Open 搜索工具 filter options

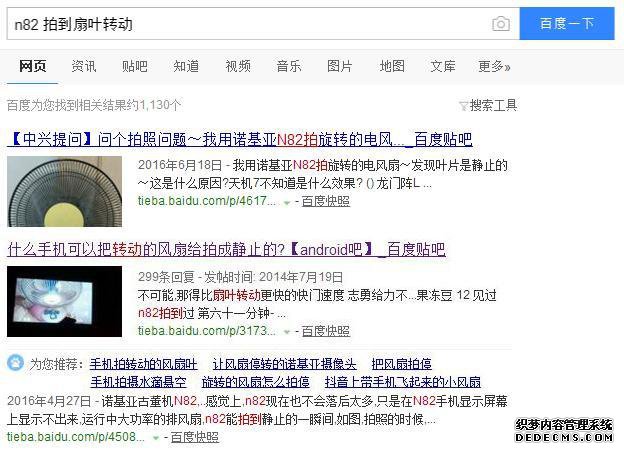pyautogui.click(x=493, y=105)
